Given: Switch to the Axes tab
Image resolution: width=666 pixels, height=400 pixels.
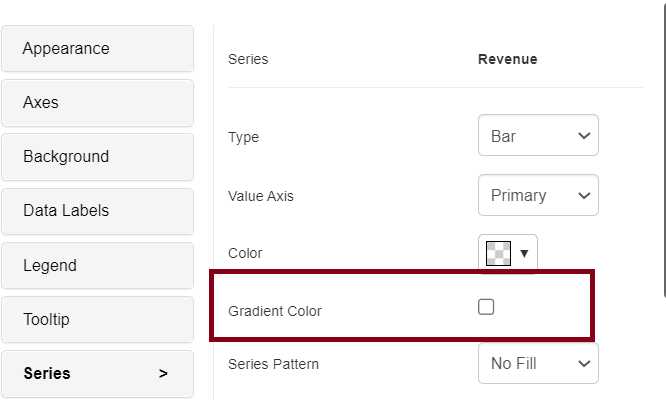Looking at the screenshot, I should [x=97, y=103].
